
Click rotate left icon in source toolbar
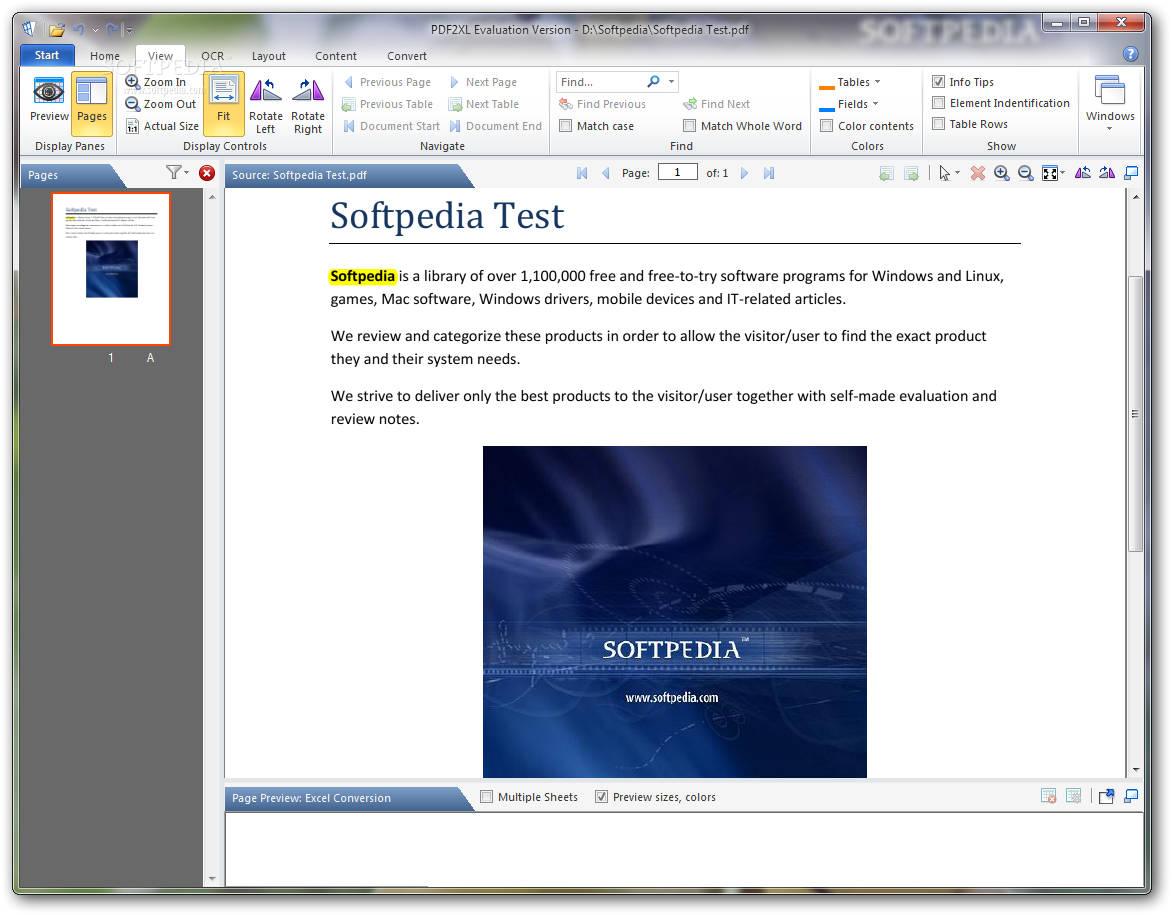coord(1082,173)
